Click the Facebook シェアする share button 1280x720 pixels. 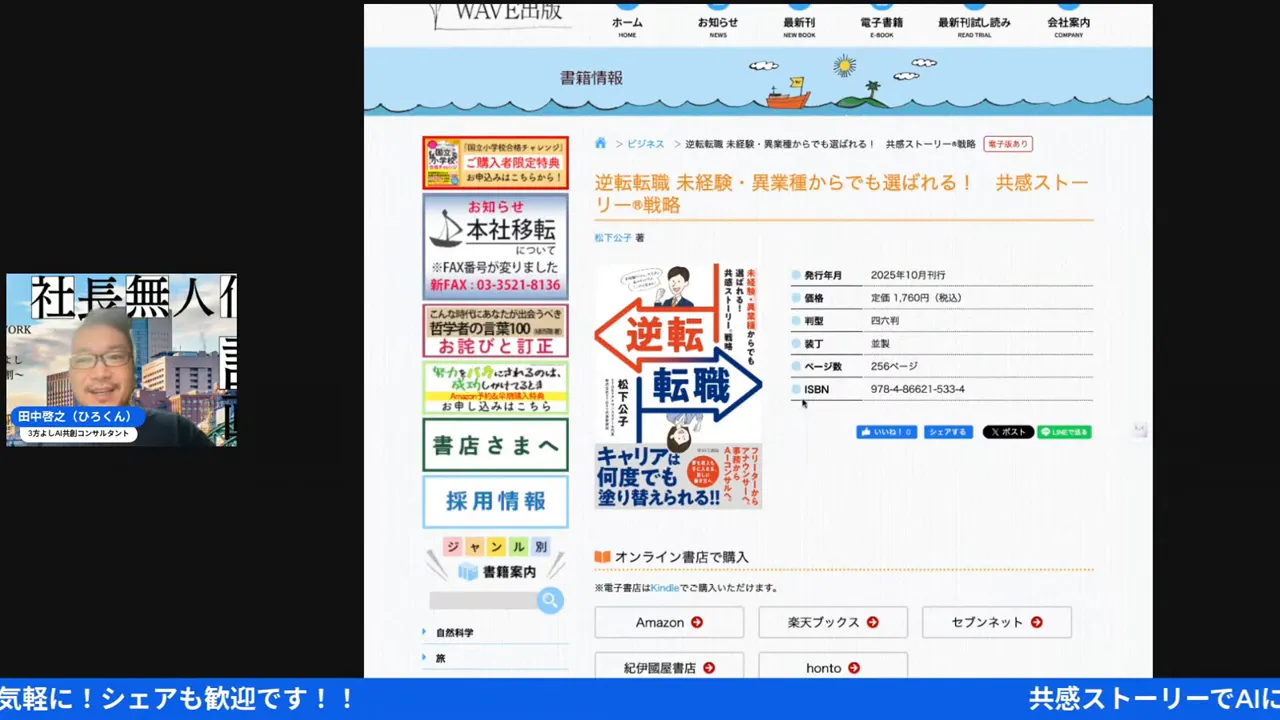pos(947,432)
